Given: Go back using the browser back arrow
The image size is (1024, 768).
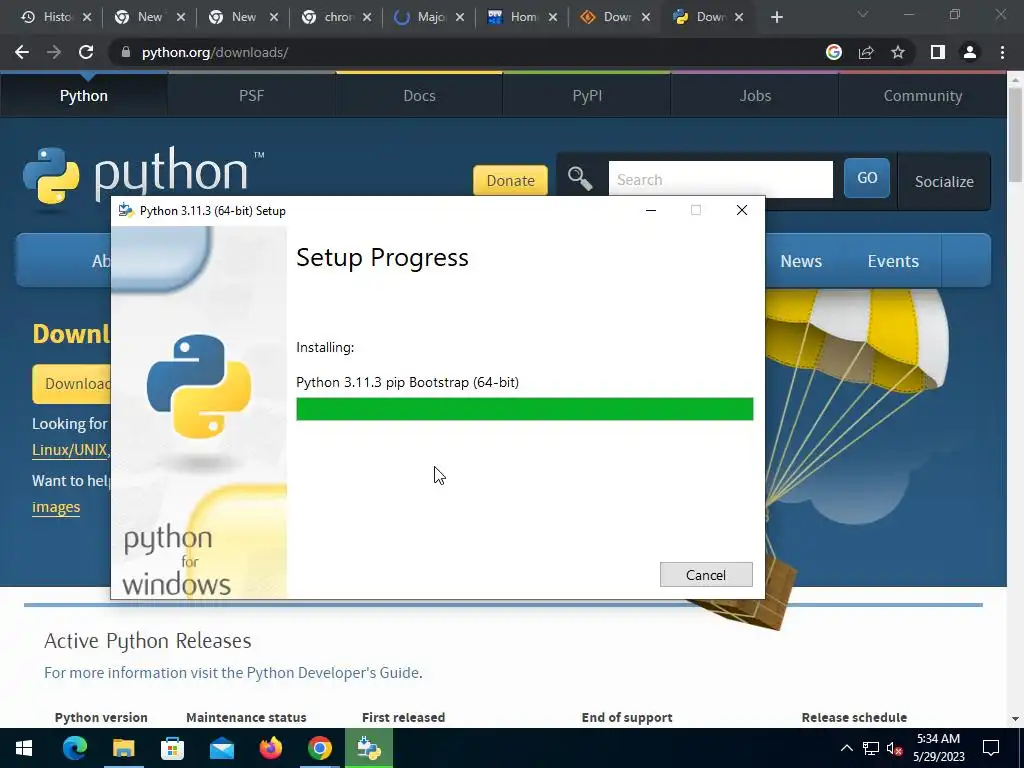Looking at the screenshot, I should coord(22,52).
